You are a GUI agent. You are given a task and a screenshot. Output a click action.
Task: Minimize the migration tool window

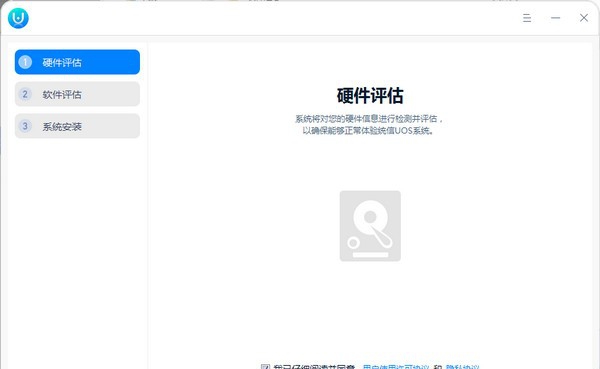tap(556, 18)
